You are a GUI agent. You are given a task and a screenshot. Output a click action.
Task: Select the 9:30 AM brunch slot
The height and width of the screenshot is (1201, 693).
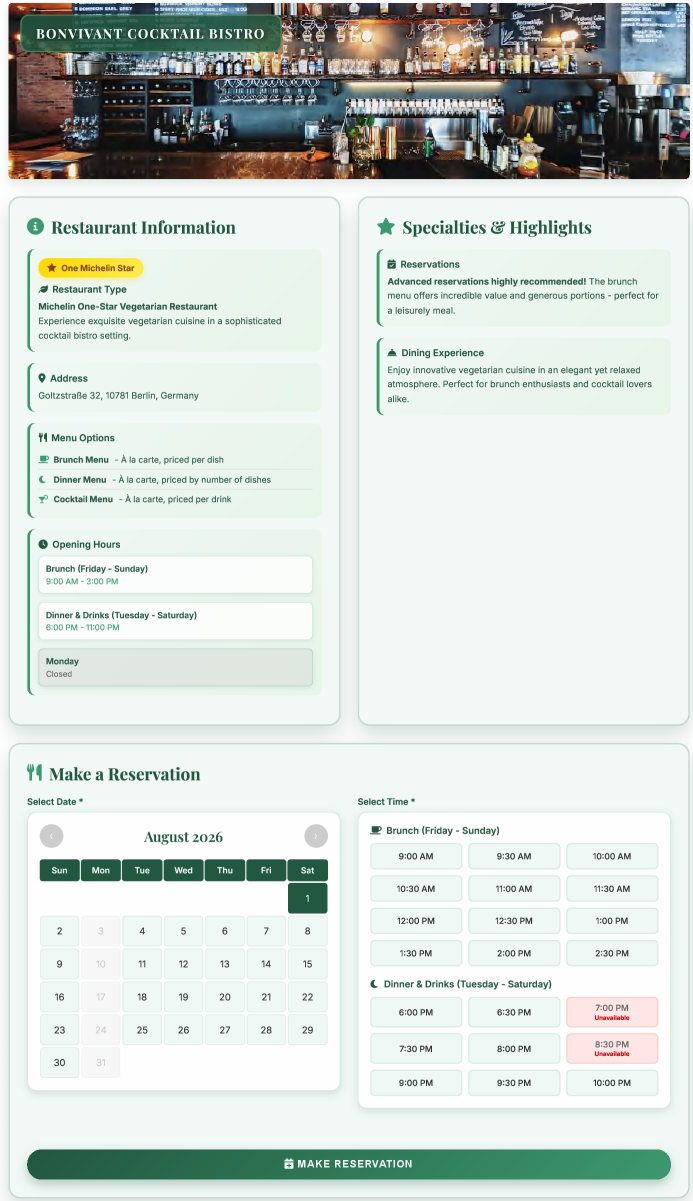click(514, 856)
